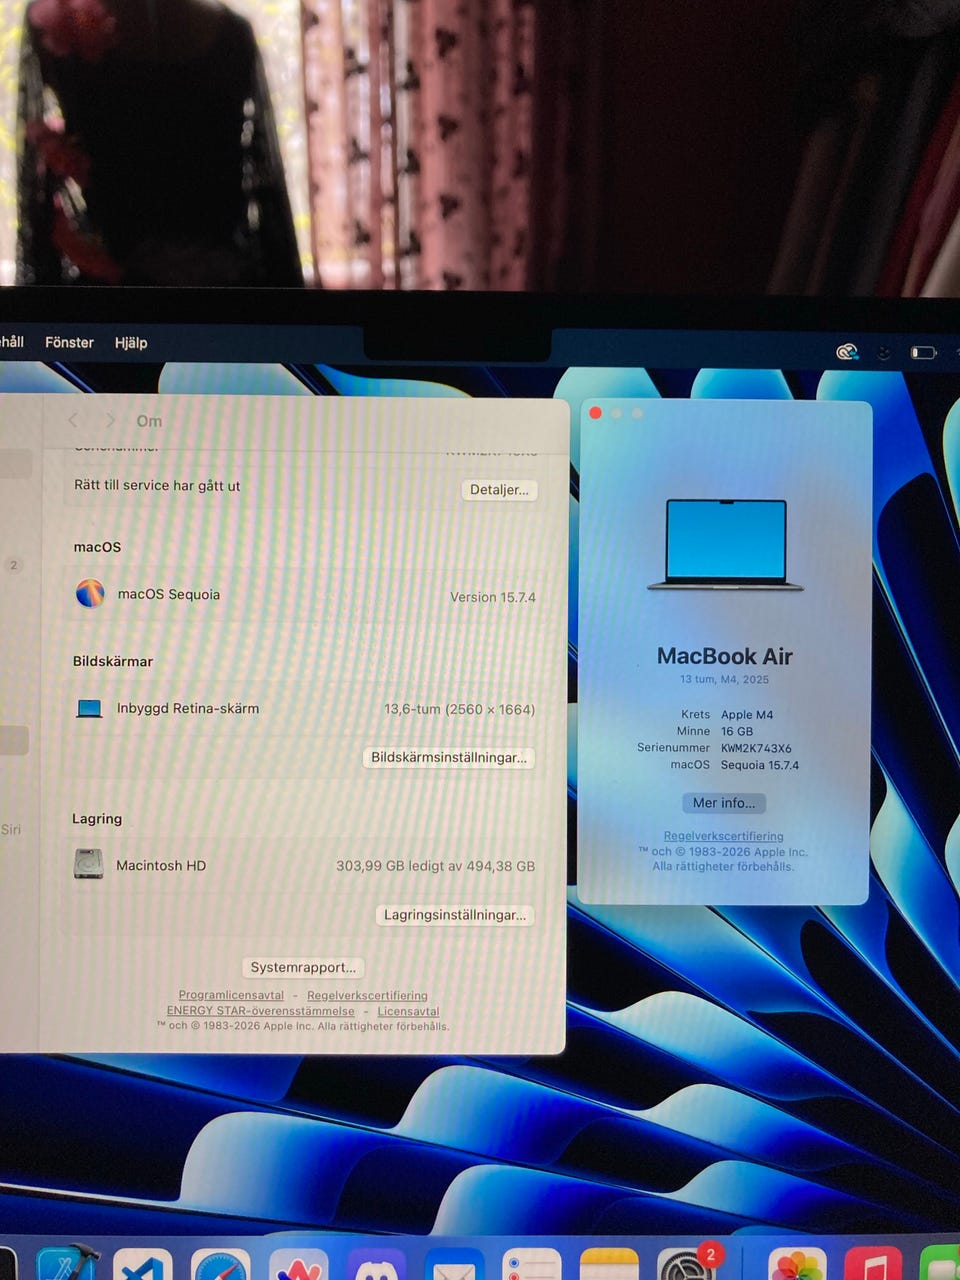The image size is (960, 1280).
Task: Click the Systemrapport... button
Action: click(303, 967)
